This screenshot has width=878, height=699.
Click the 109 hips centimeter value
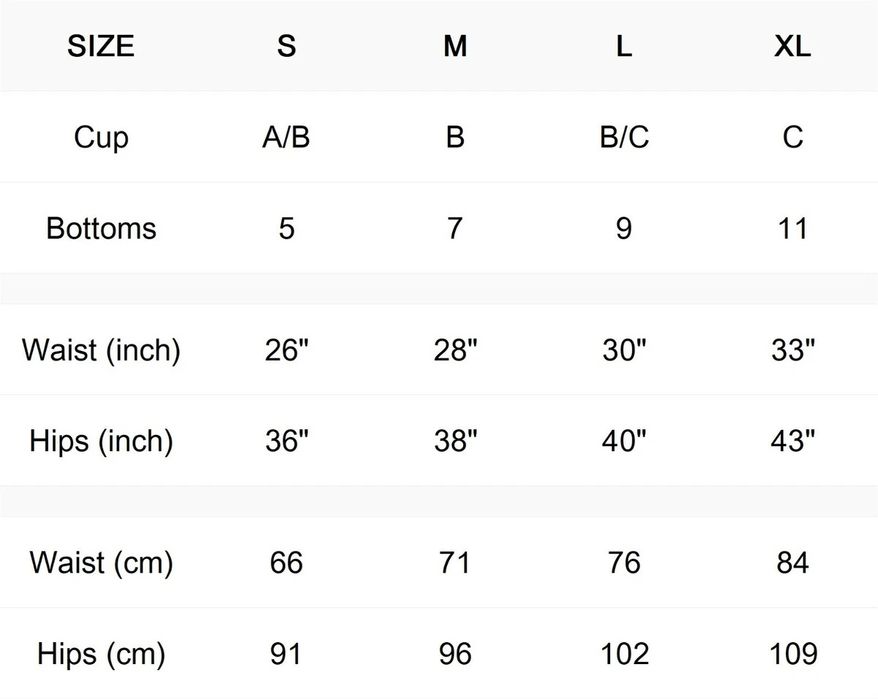tap(792, 654)
